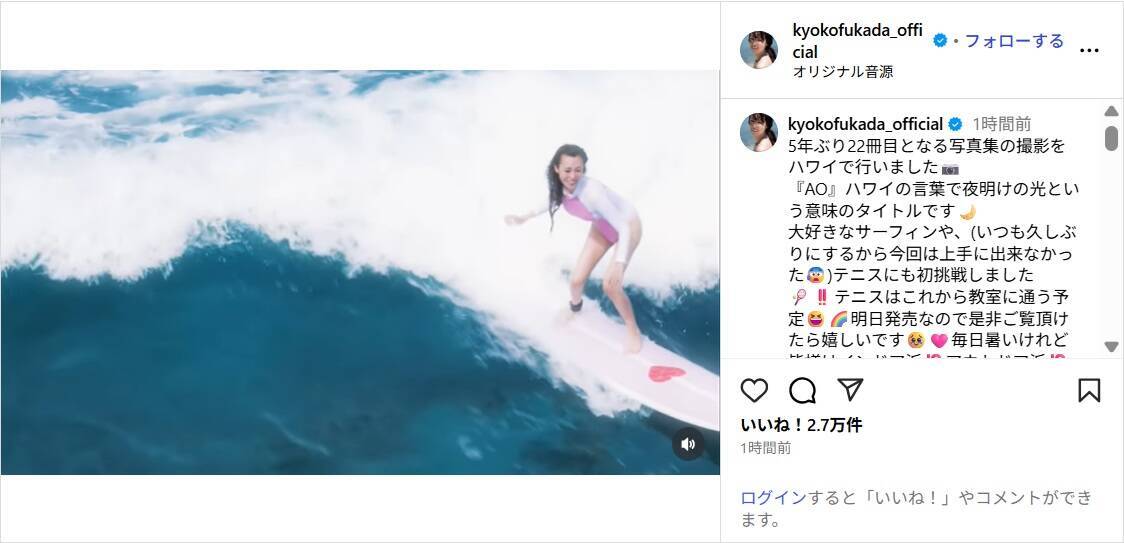
Task: Like the post with the heart icon
Action: (x=753, y=390)
